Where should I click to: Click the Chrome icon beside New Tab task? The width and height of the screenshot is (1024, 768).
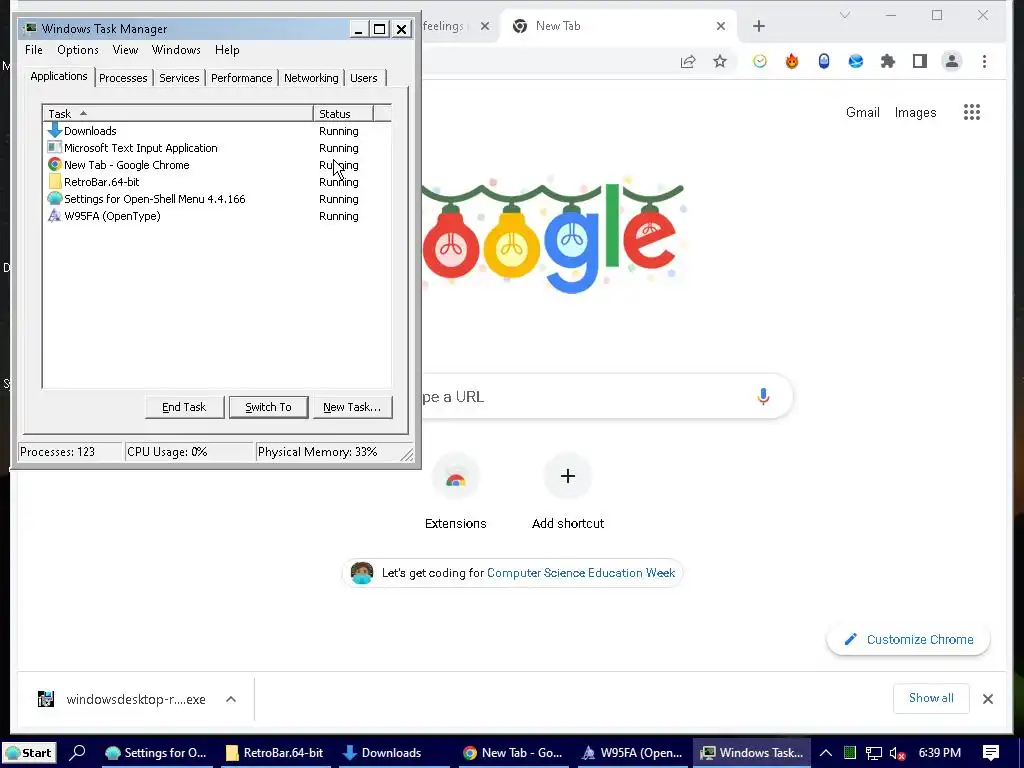coord(55,165)
